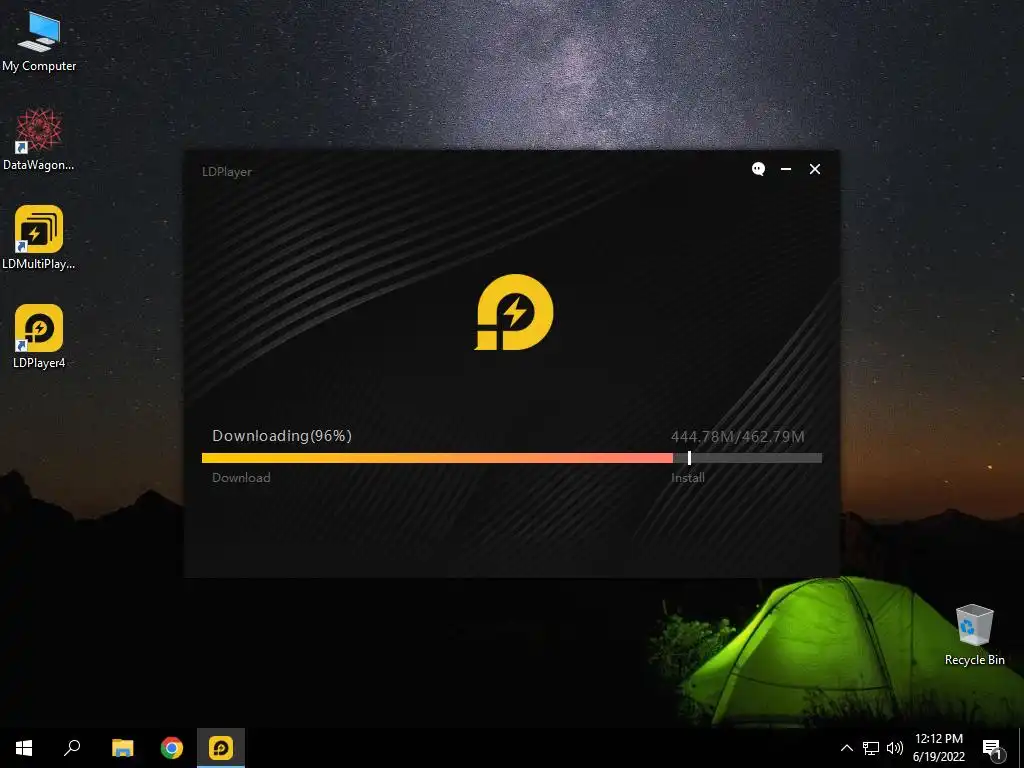Launch Google Chrome from the taskbar

pos(172,748)
